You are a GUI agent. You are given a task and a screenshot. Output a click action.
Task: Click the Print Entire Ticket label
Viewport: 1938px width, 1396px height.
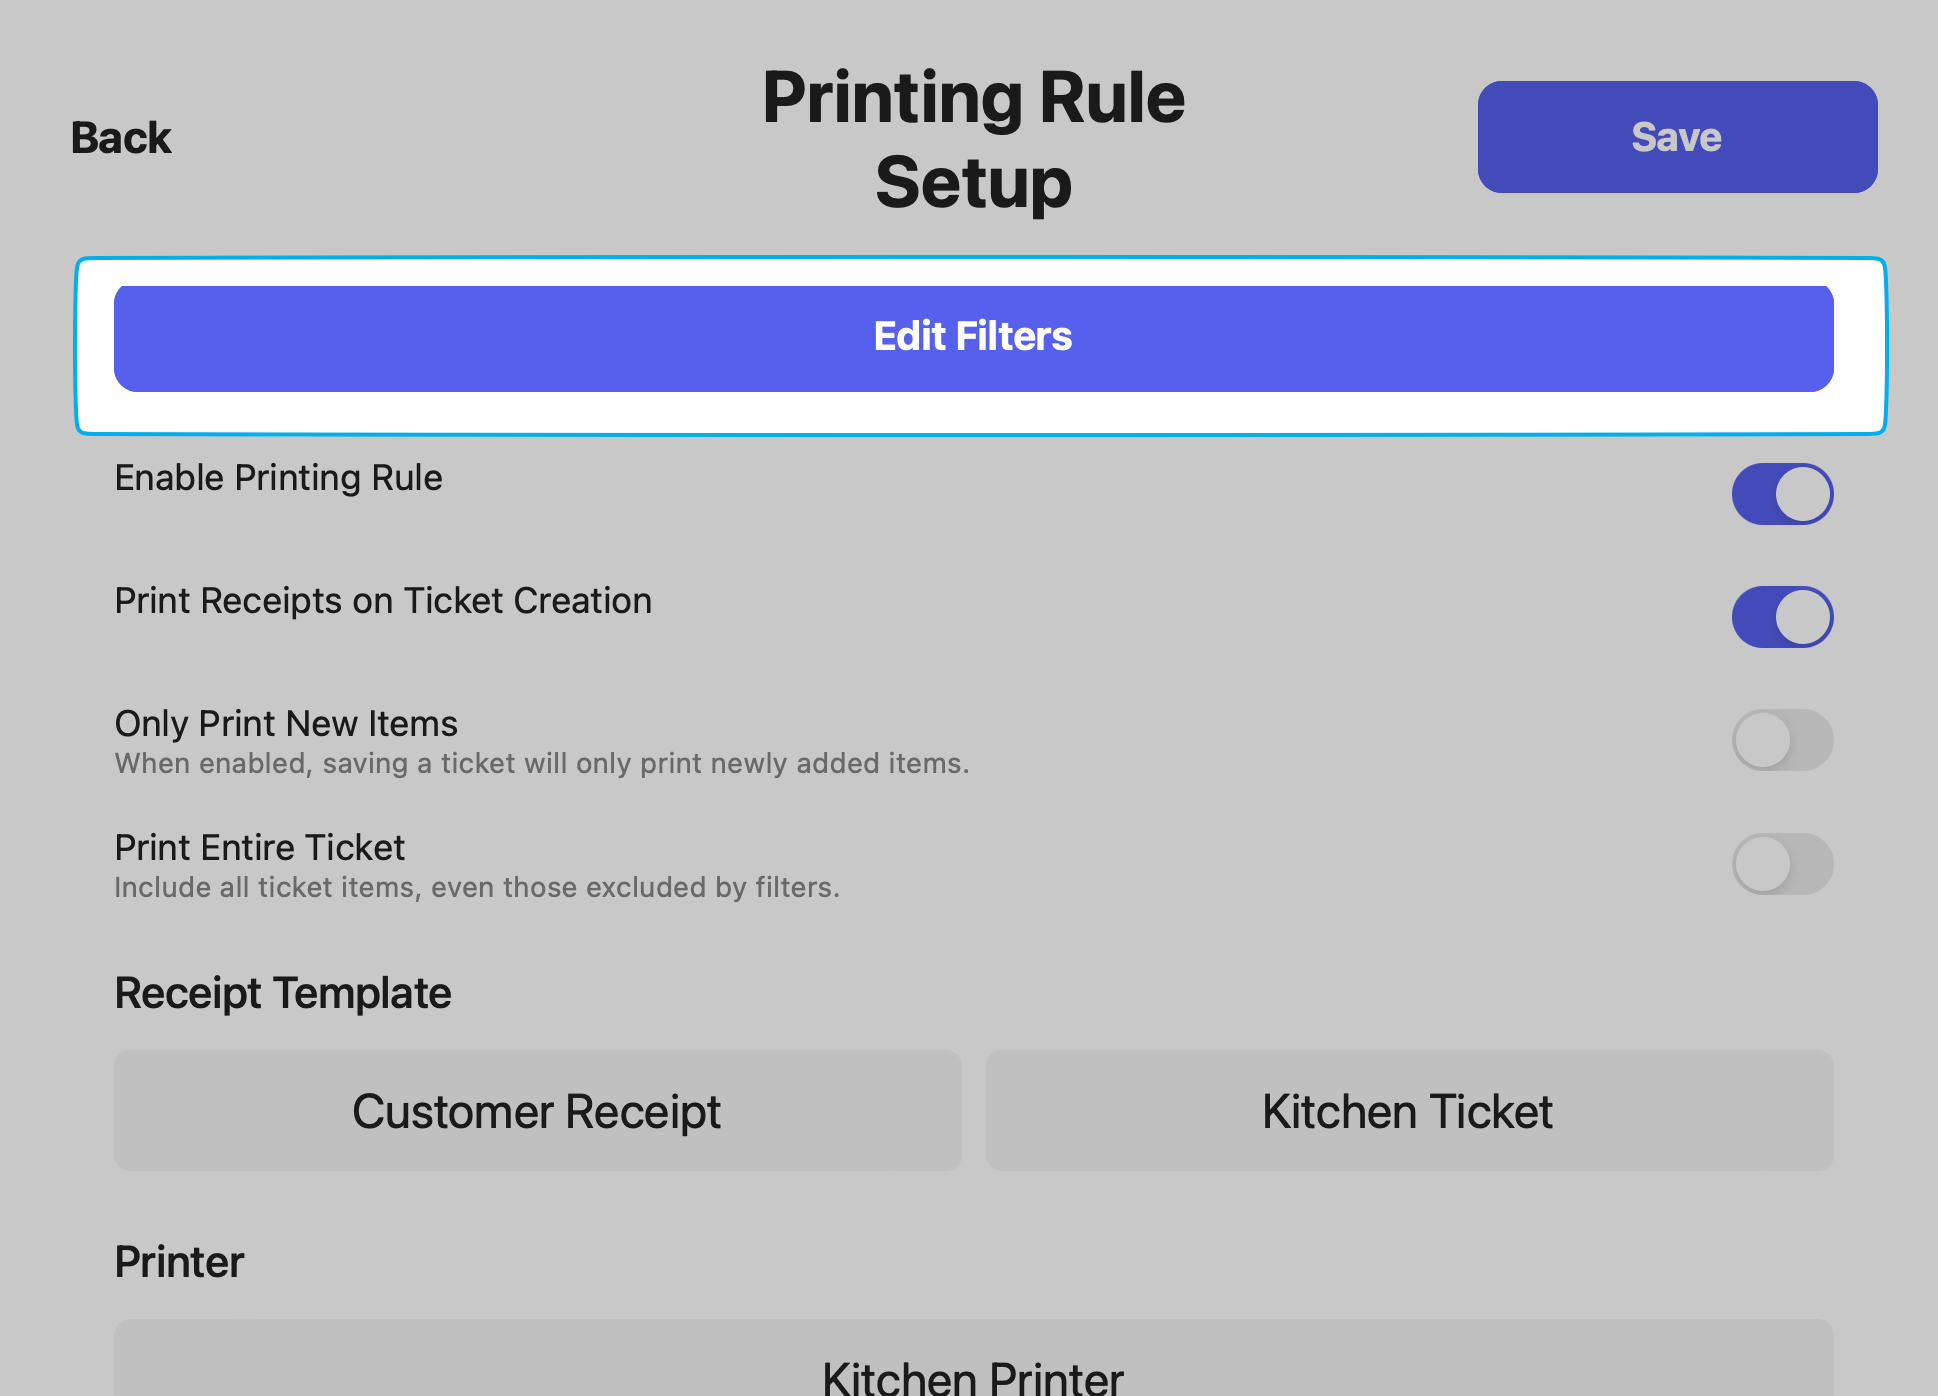tap(259, 848)
